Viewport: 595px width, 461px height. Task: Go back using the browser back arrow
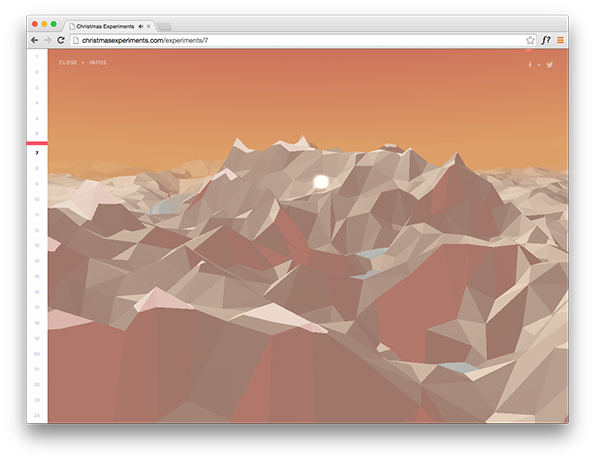[x=35, y=40]
